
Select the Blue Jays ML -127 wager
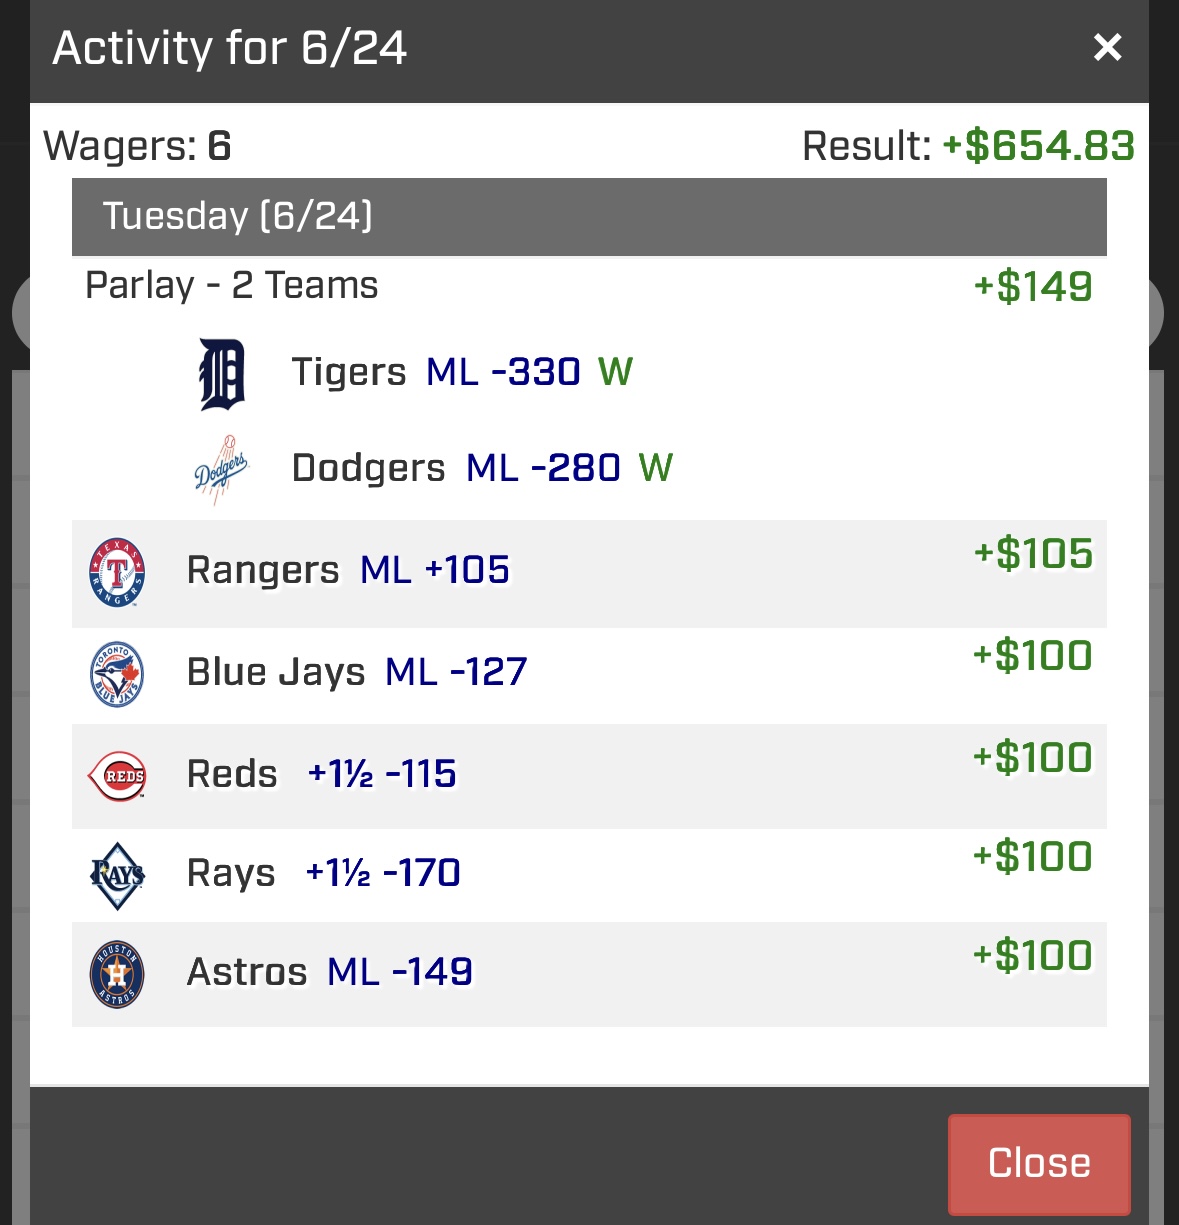pos(589,675)
